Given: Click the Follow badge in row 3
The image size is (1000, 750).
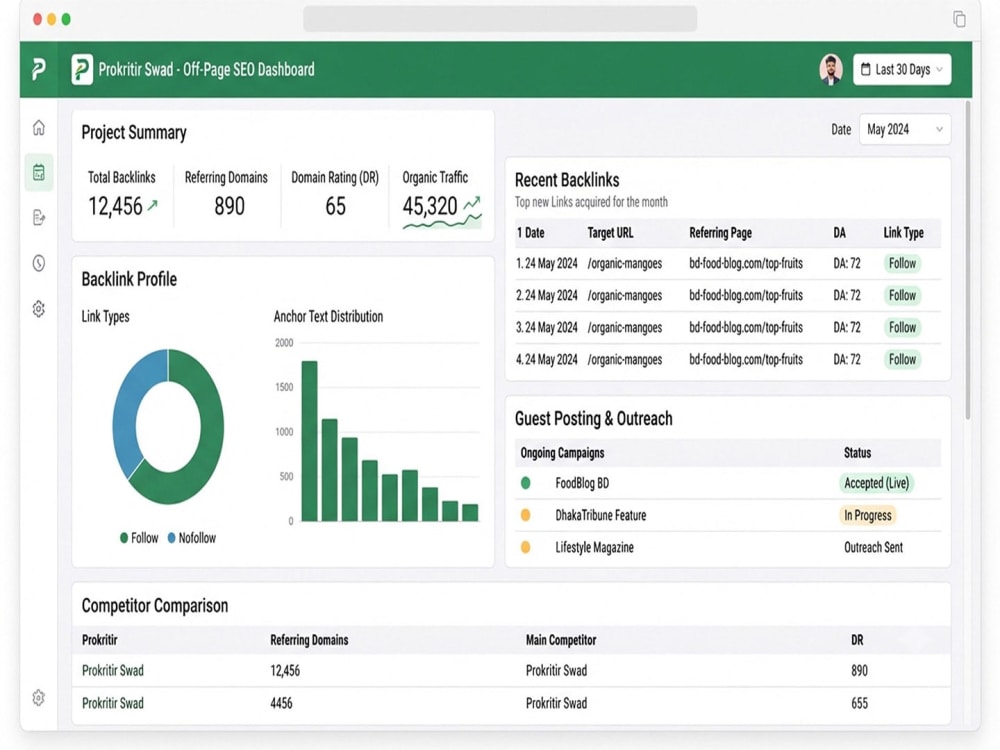Looking at the screenshot, I should [x=902, y=327].
